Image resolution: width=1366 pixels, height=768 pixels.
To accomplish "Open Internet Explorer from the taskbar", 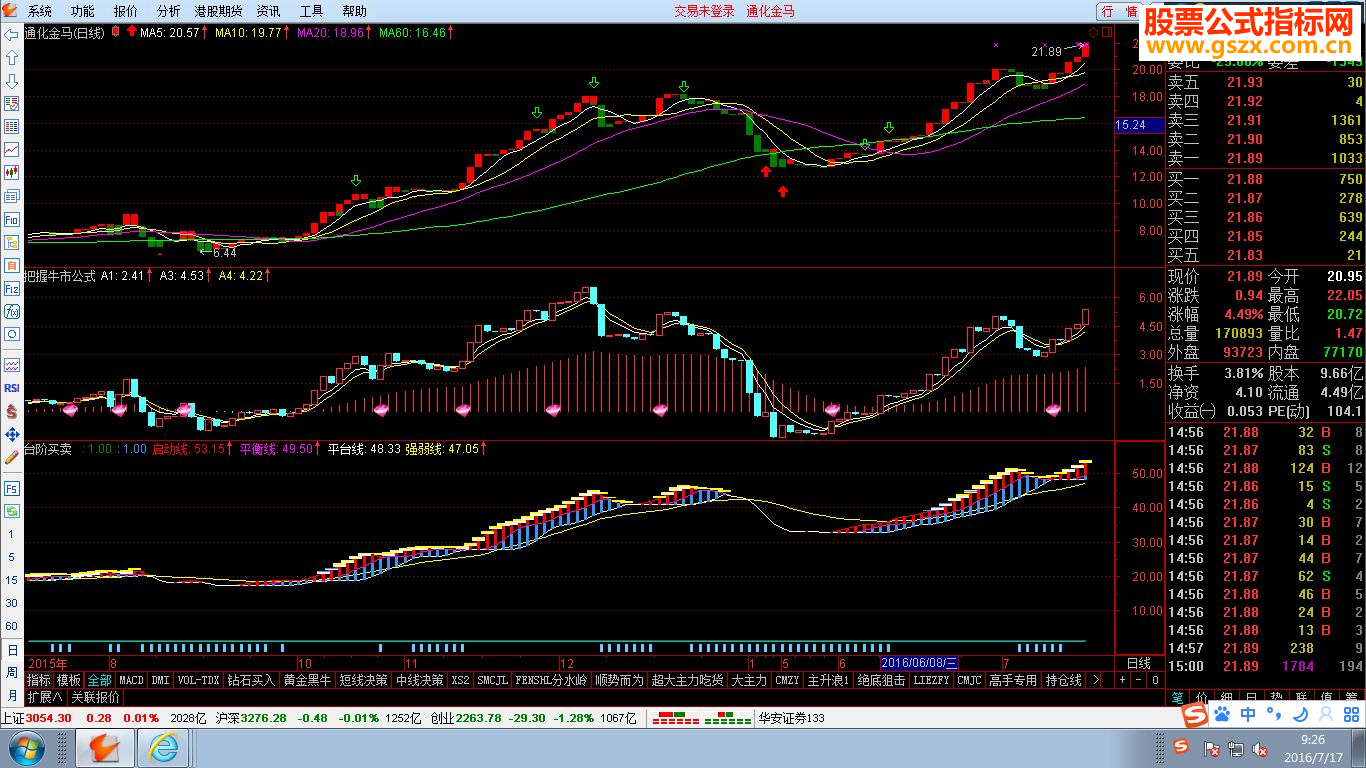I will 162,748.
